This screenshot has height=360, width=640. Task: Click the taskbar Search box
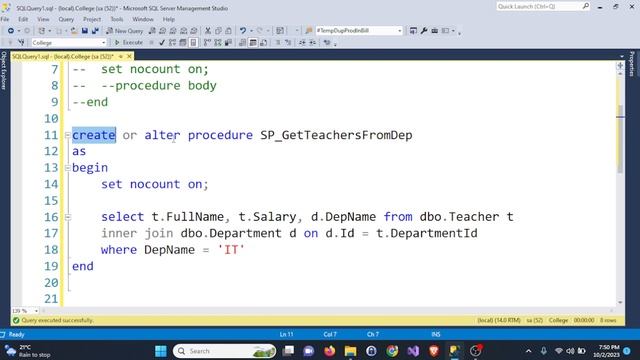[224, 351]
